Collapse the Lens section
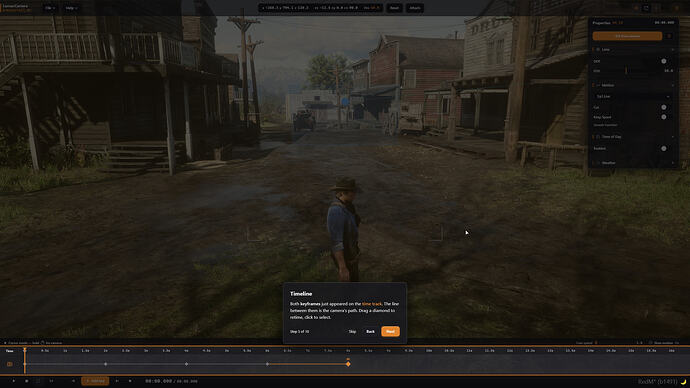The width and height of the screenshot is (690, 388). coord(672,50)
